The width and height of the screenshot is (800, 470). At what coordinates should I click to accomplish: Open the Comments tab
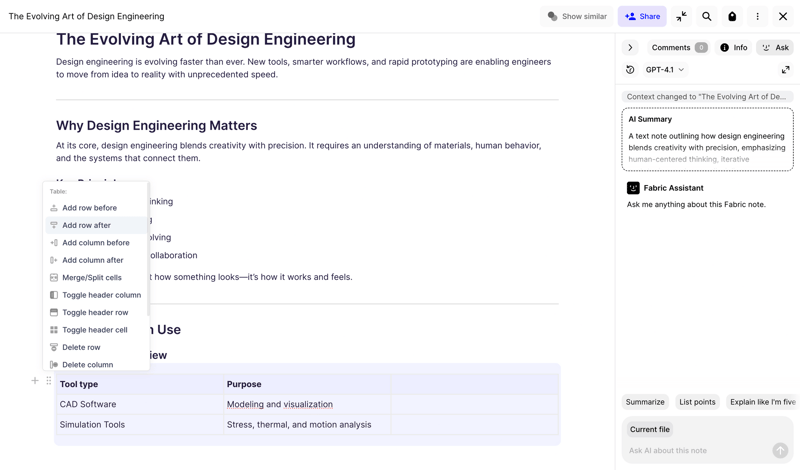[678, 47]
